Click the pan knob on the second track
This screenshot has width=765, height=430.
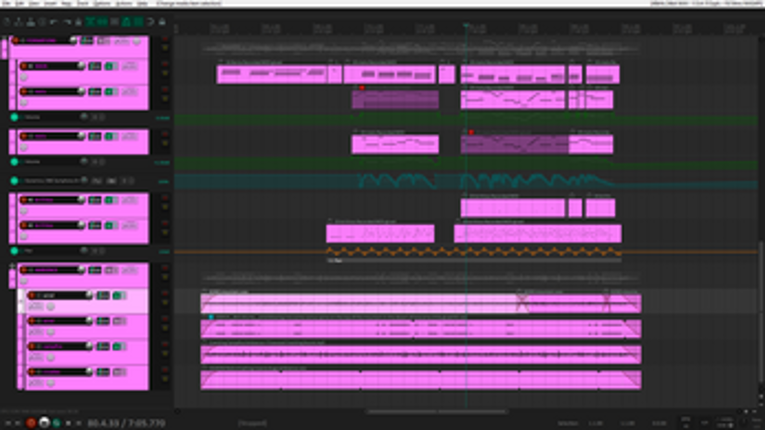(23, 77)
